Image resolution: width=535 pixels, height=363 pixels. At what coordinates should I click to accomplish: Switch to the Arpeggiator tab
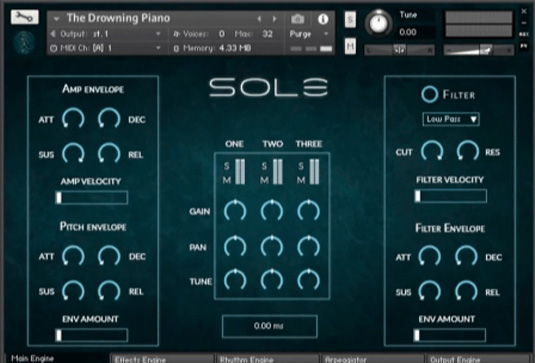373,359
